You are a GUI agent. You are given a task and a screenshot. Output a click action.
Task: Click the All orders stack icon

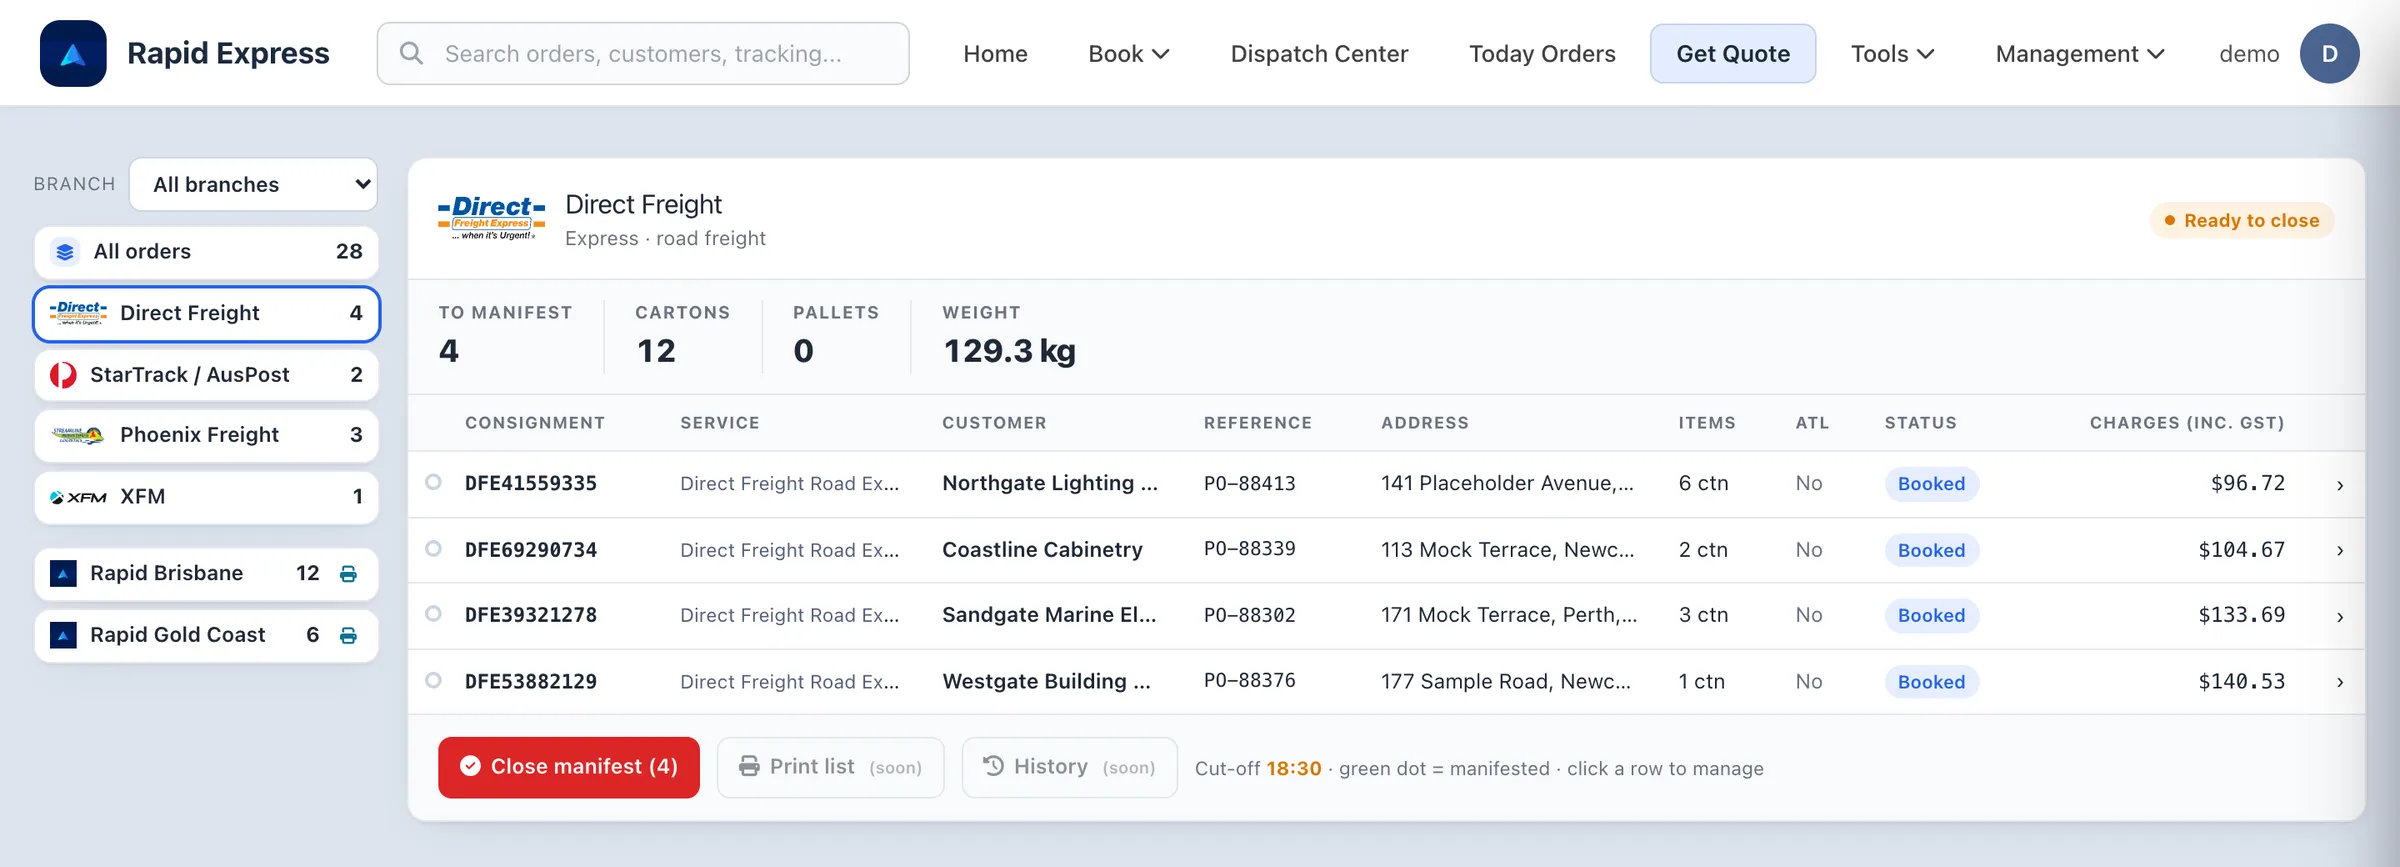click(65, 252)
